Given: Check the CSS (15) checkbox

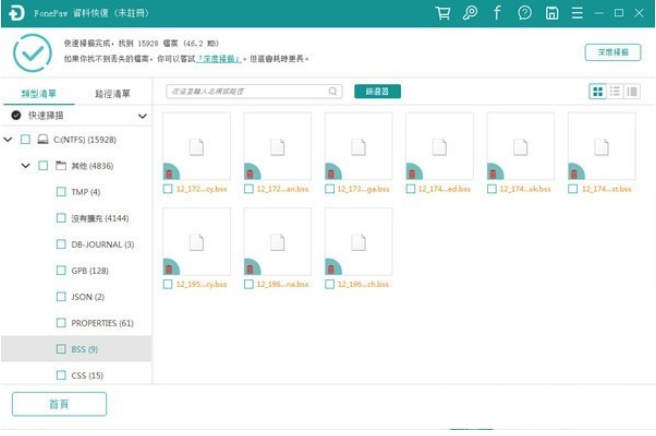Looking at the screenshot, I should click(61, 375).
